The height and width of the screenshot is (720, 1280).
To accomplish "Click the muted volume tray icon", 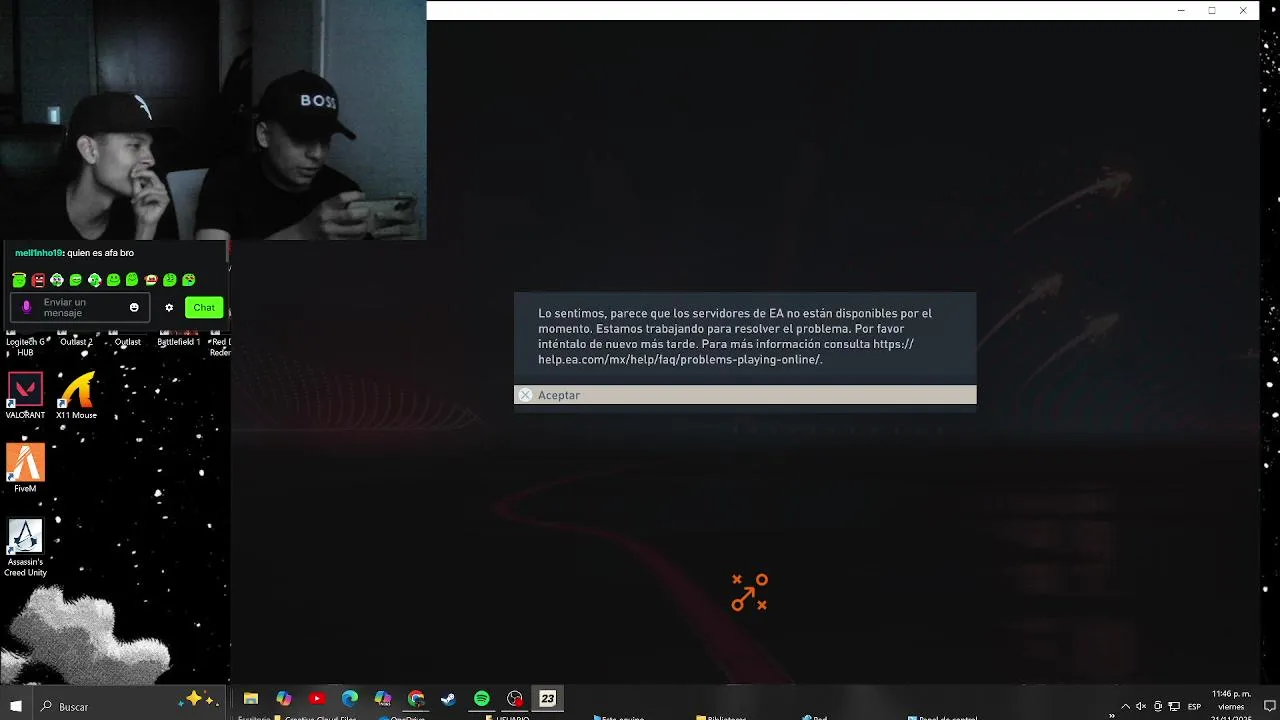I will [x=1141, y=706].
